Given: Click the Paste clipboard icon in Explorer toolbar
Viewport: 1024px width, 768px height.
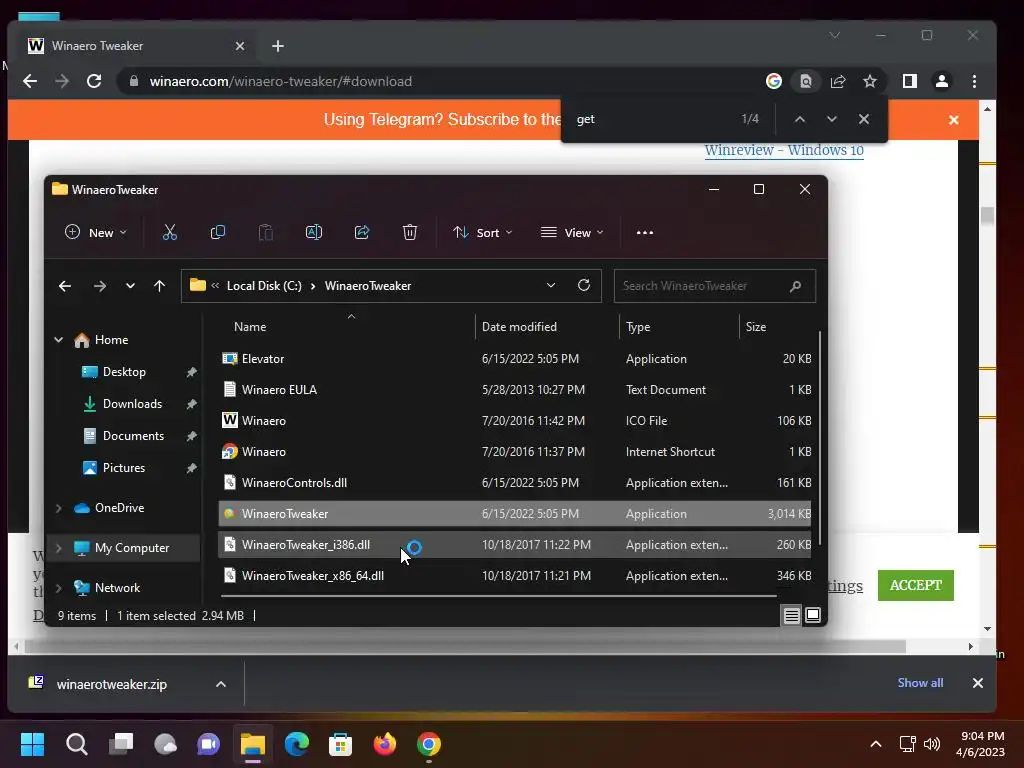Looking at the screenshot, I should [x=266, y=232].
